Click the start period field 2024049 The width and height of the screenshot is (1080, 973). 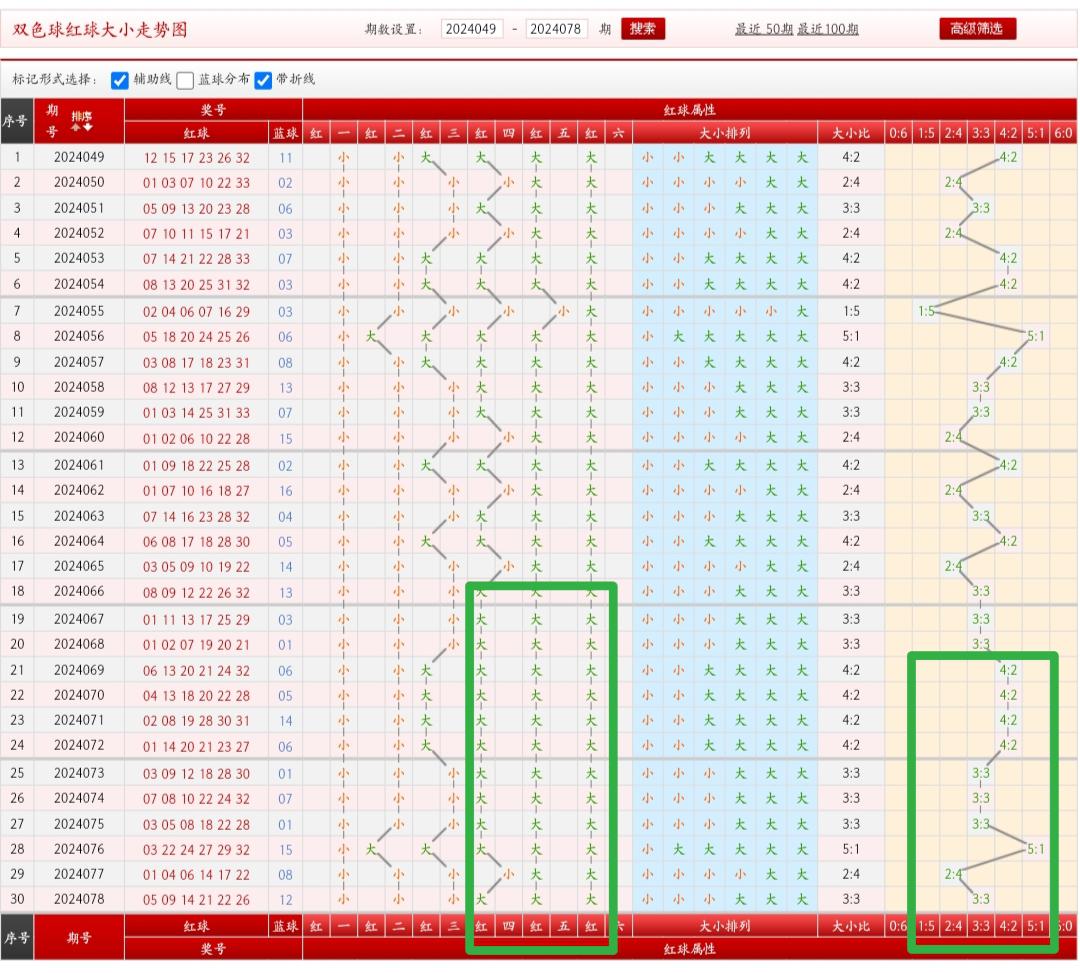click(x=472, y=29)
